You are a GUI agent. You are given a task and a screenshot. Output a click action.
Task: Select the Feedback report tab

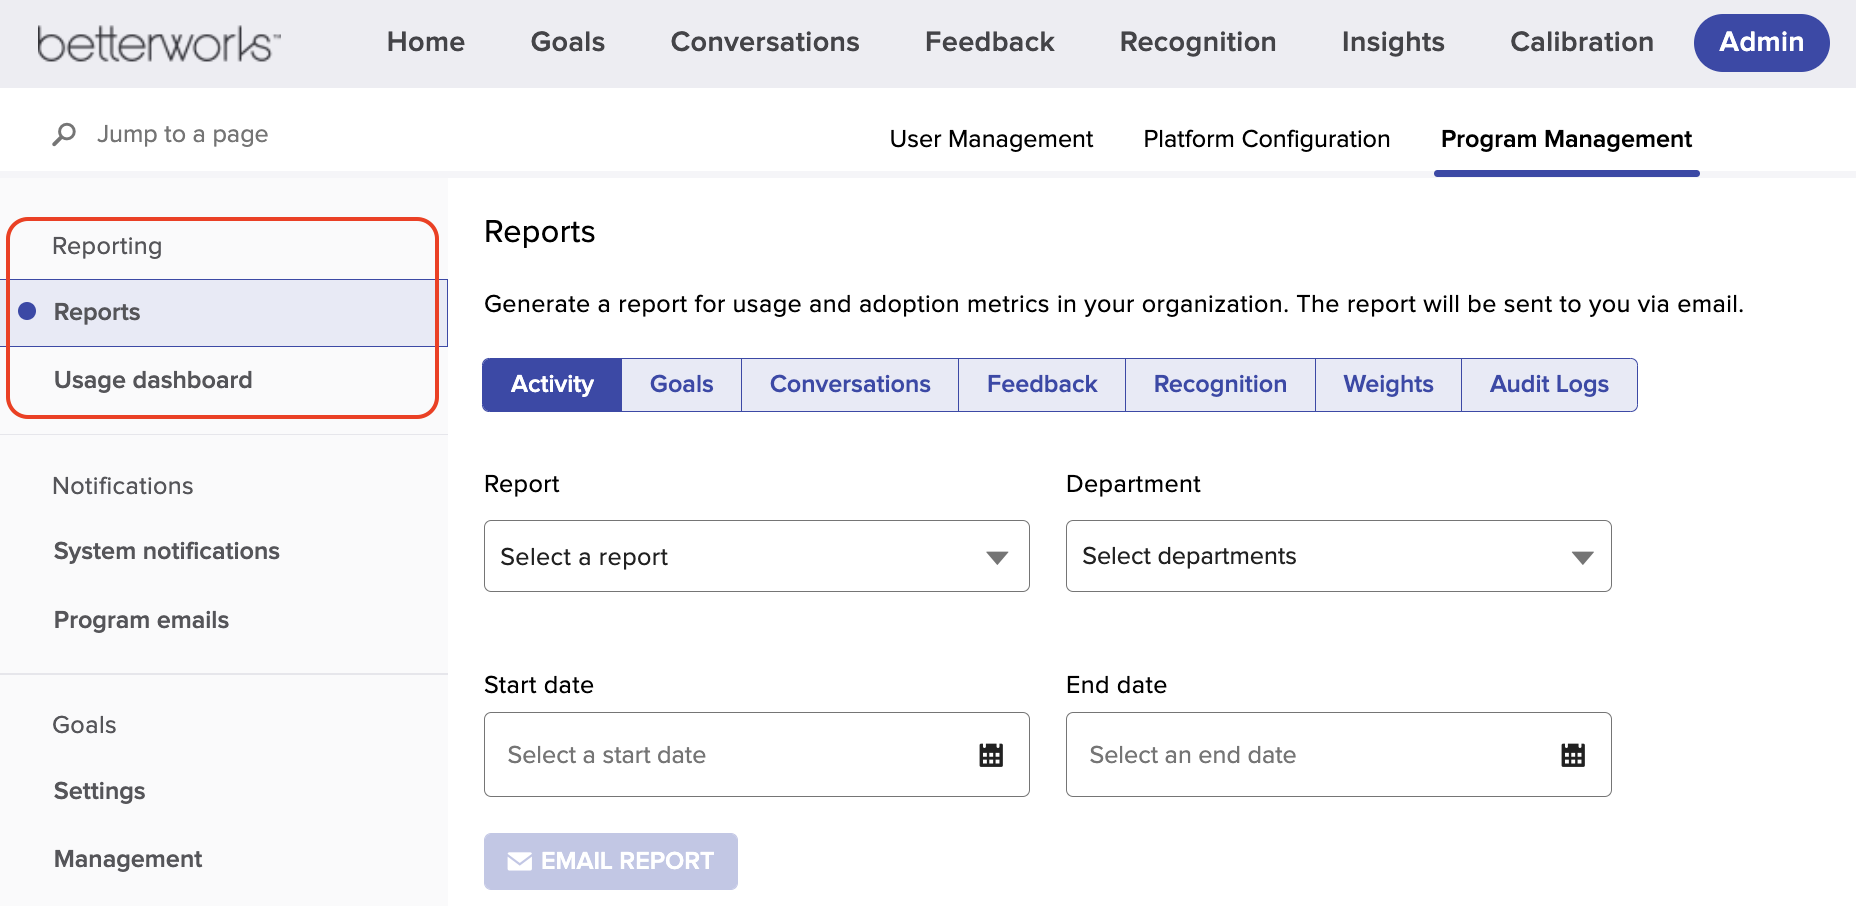(x=1042, y=385)
